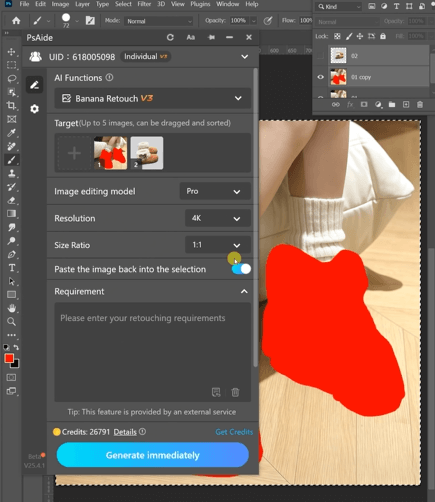Select the 01 copy layer thumbnail
Screen dimensions: 435x502
point(338,77)
